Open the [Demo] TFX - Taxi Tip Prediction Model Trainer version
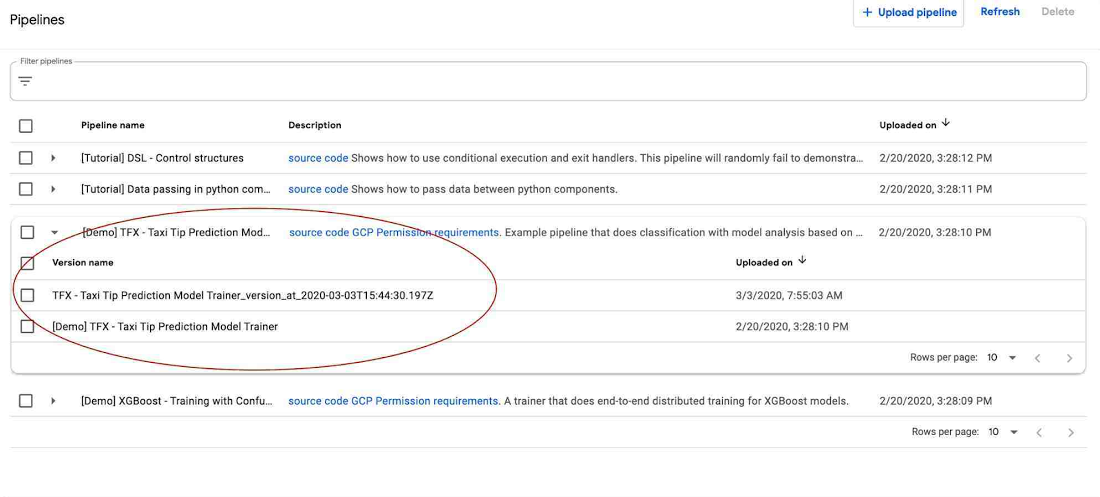This screenshot has height=497, width=1100. point(165,326)
